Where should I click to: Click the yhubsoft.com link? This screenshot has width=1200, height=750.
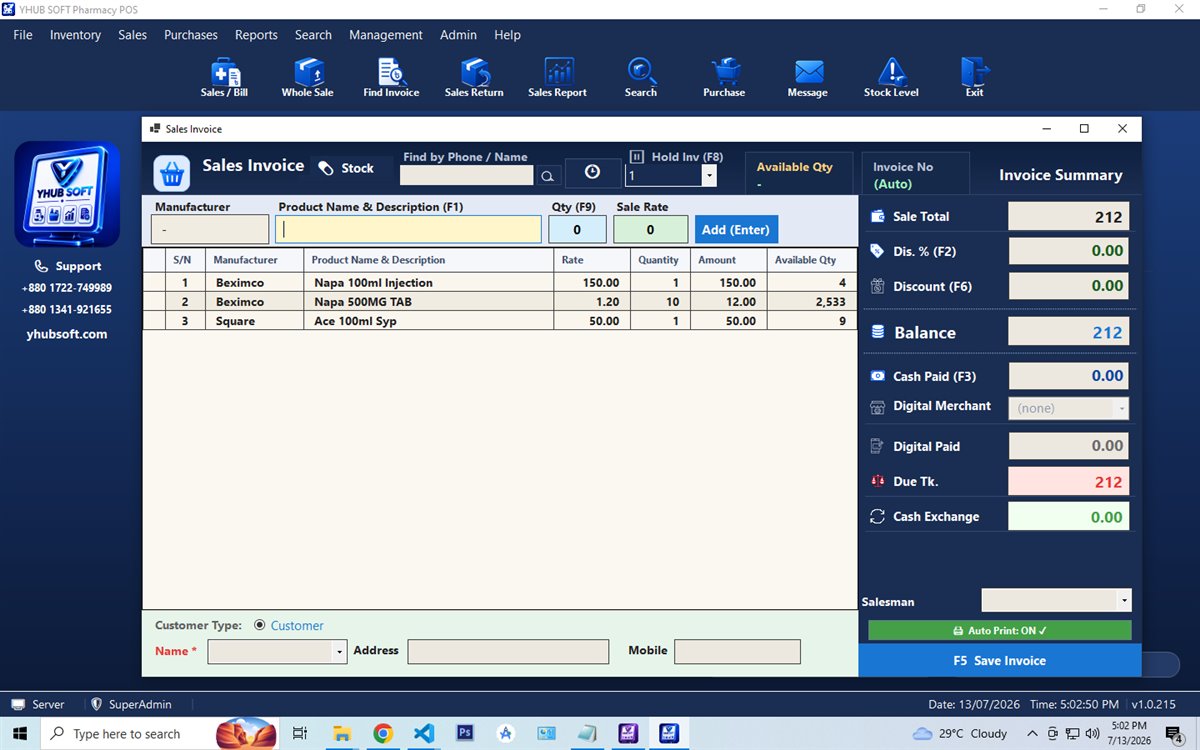pyautogui.click(x=67, y=334)
